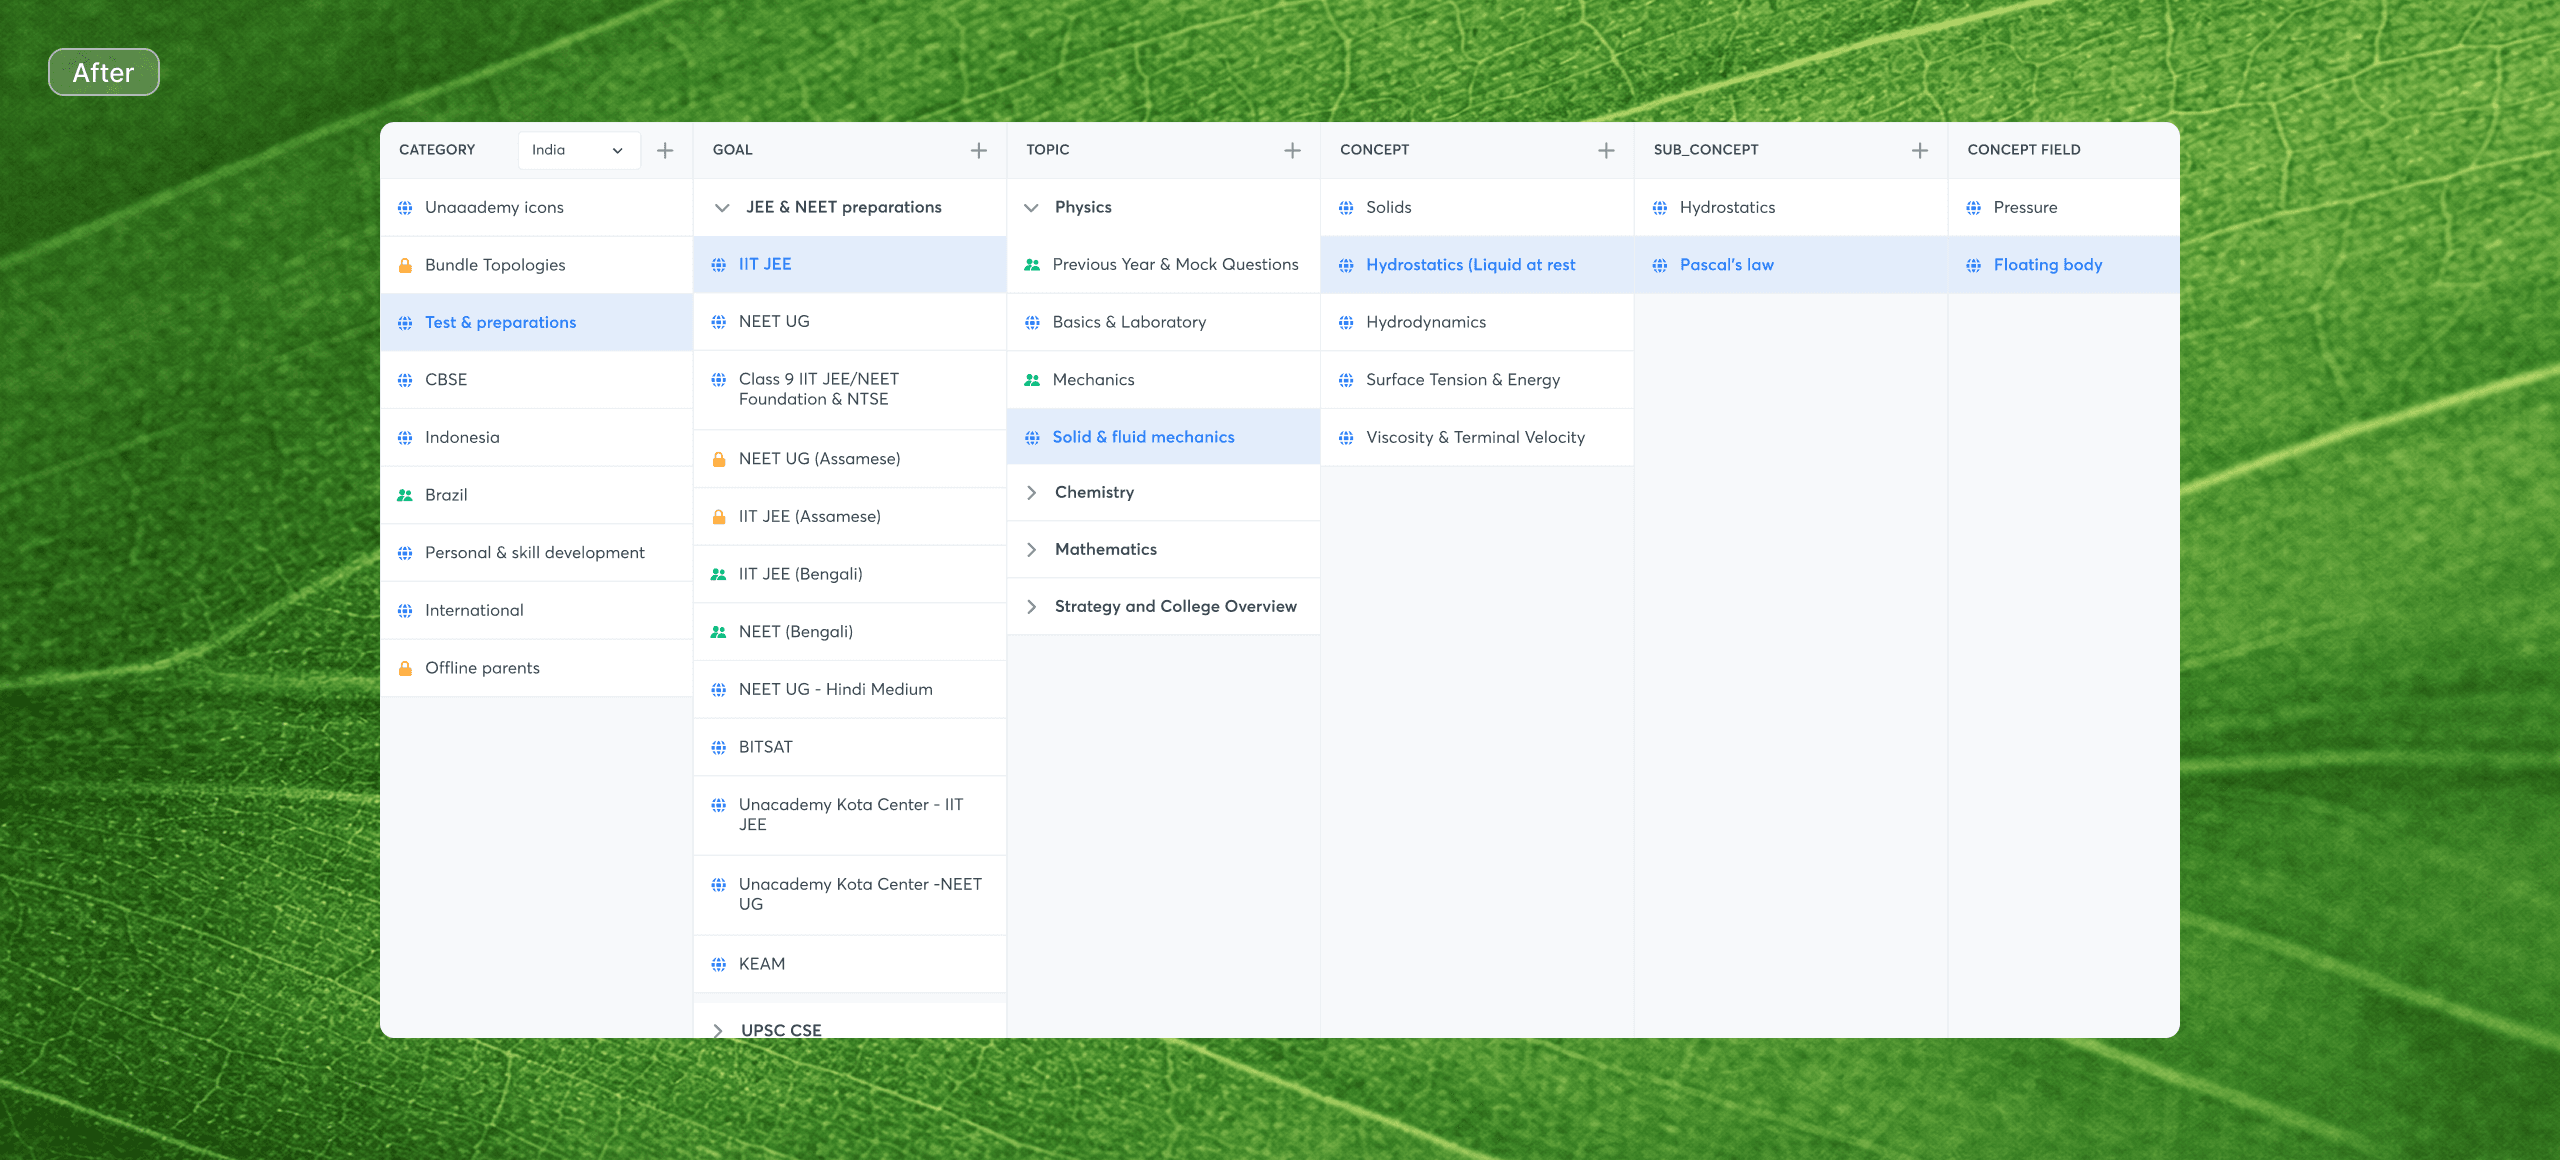Click the people icon next to Brazil
Image resolution: width=2560 pixels, height=1160 pixels.
[x=405, y=495]
